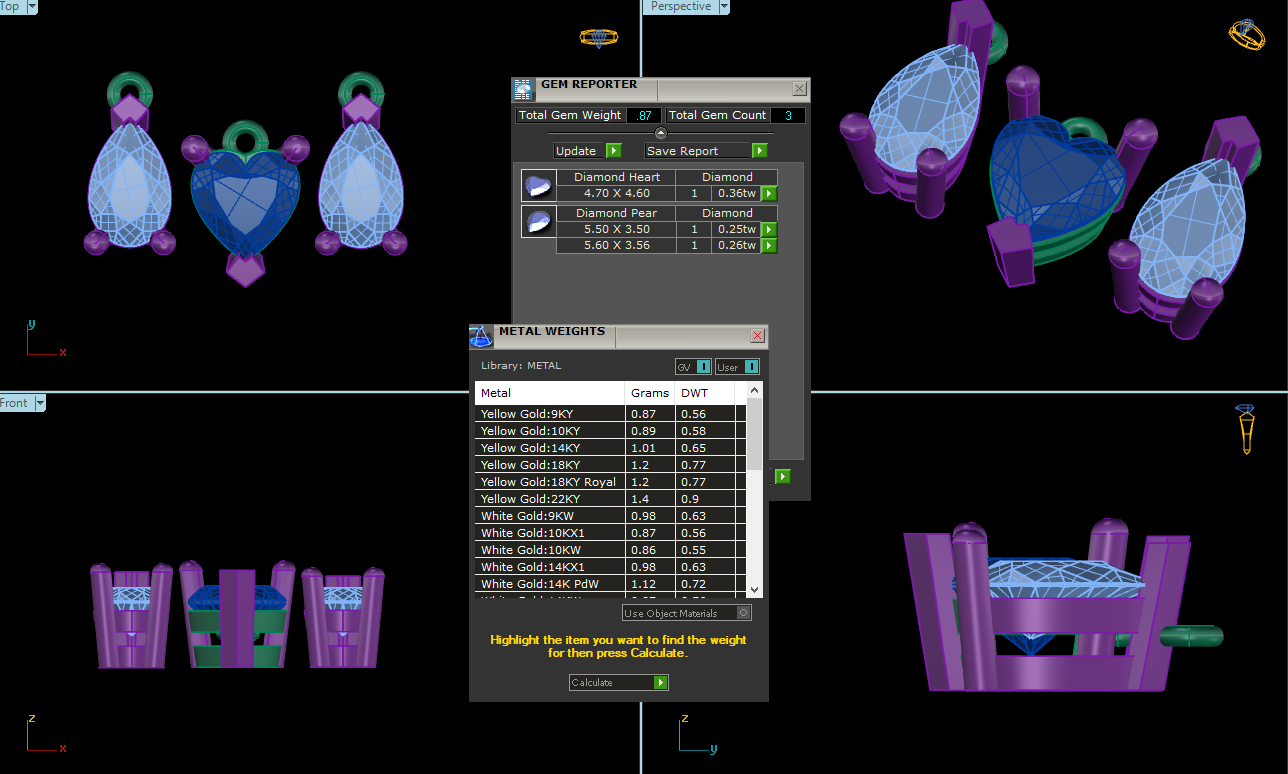Click green arrow next to 0.26tw pear
1288x774 pixels.
(x=769, y=246)
